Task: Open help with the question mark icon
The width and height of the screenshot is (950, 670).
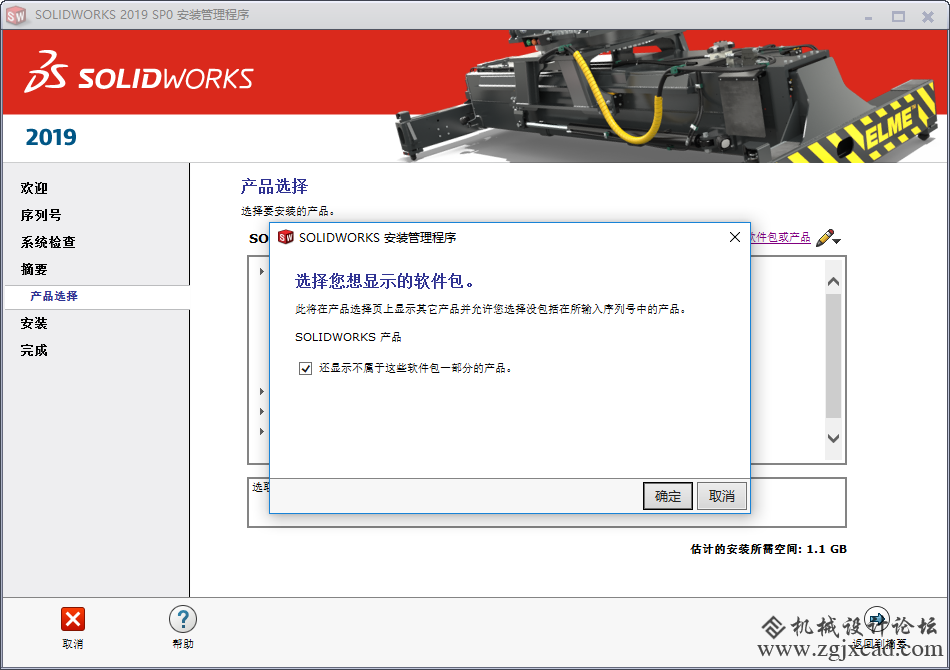Action: coord(182,620)
